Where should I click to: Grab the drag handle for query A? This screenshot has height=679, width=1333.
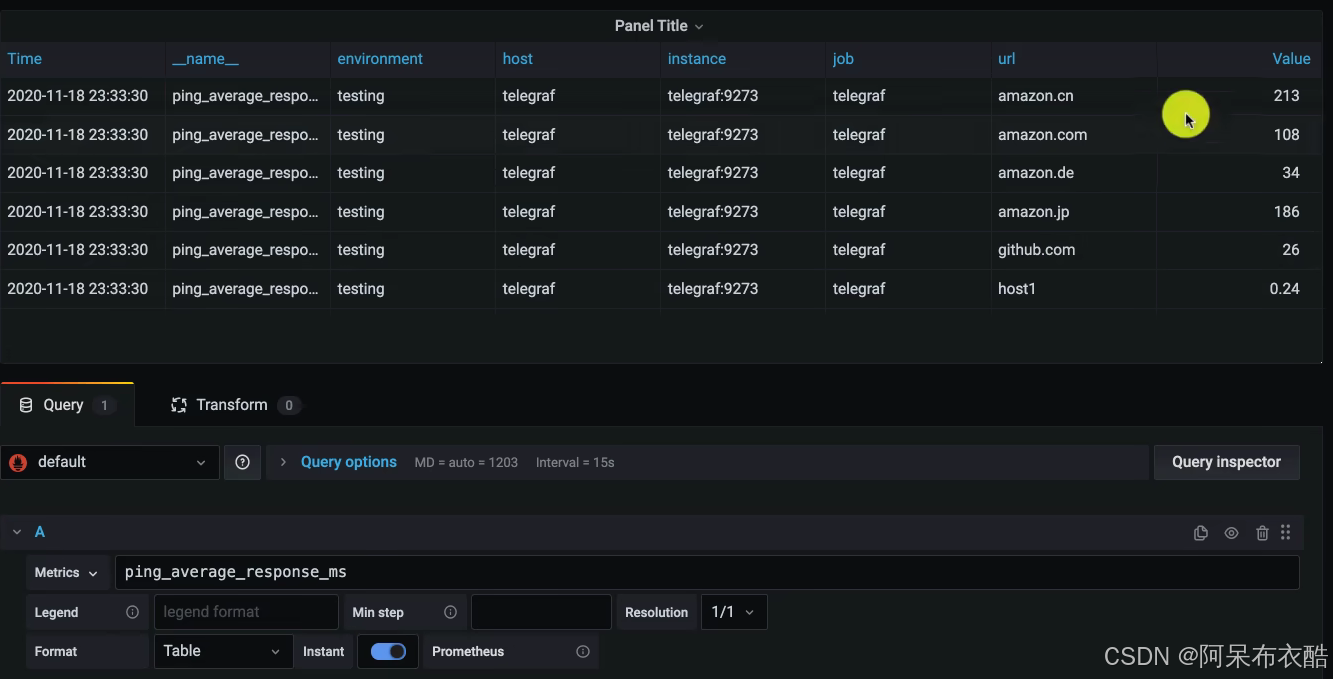(1286, 532)
